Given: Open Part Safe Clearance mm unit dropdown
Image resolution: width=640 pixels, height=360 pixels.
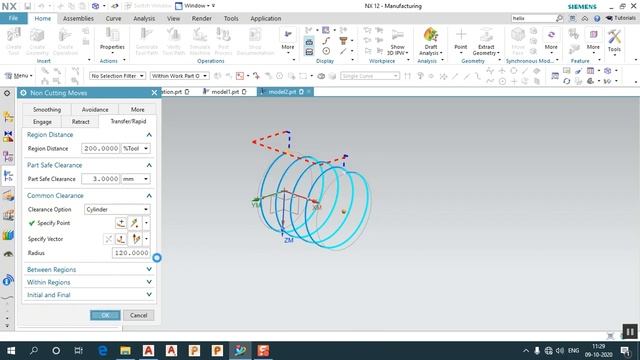Looking at the screenshot, I should click(136, 179).
